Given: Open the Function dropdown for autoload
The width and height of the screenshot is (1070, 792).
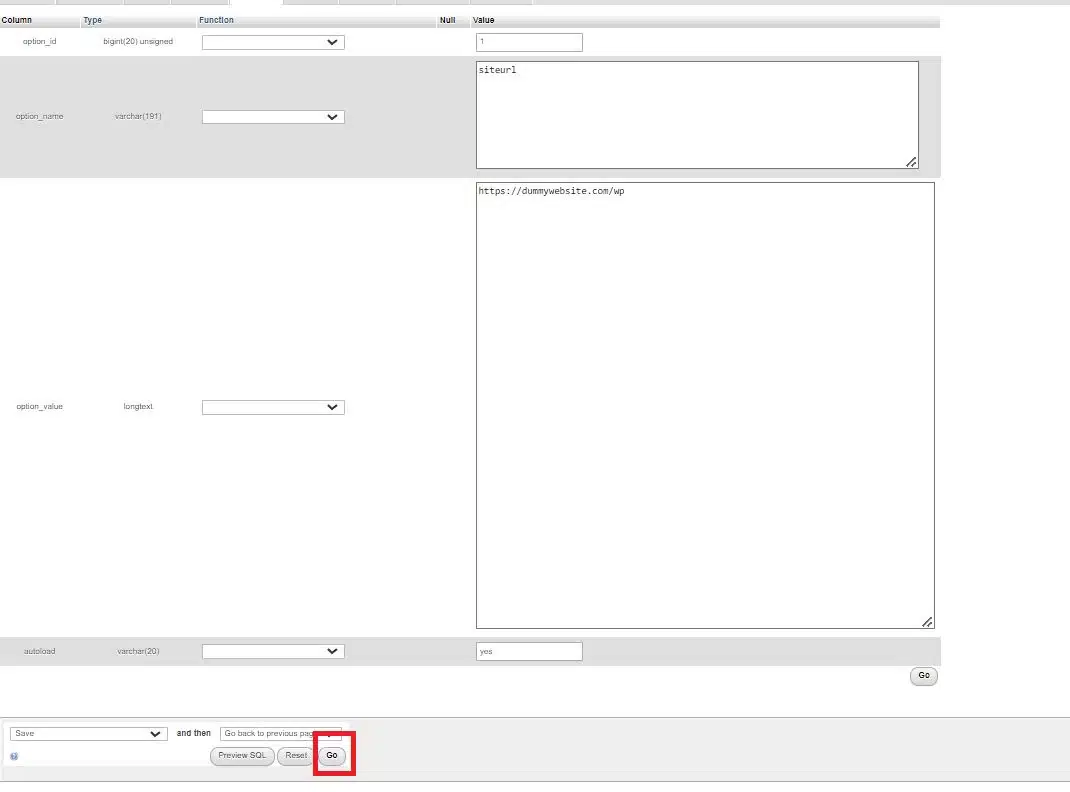Looking at the screenshot, I should 273,651.
